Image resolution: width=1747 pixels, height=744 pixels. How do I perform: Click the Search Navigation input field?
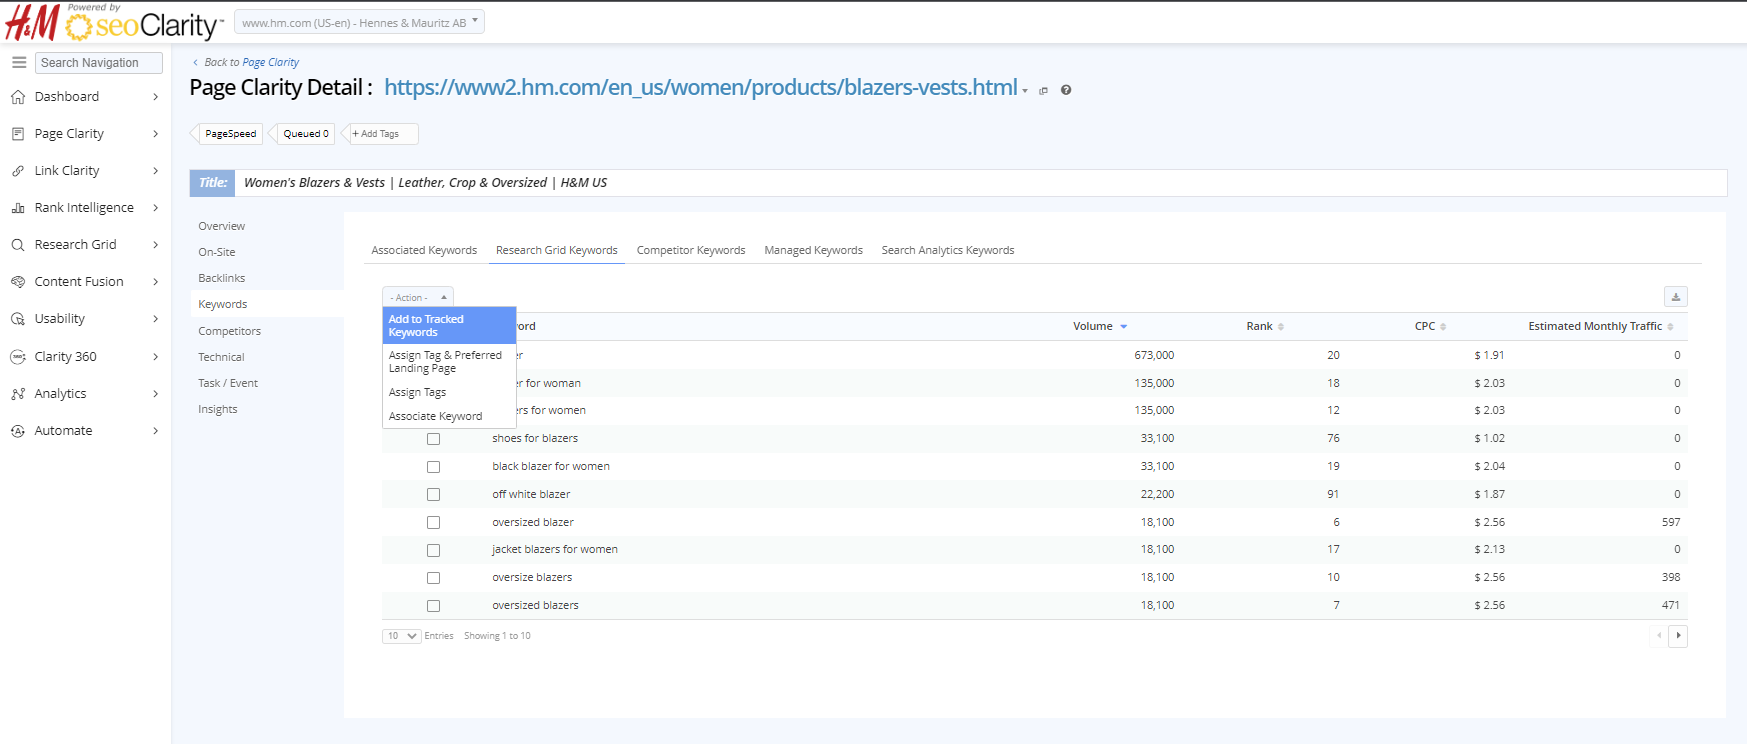[98, 63]
